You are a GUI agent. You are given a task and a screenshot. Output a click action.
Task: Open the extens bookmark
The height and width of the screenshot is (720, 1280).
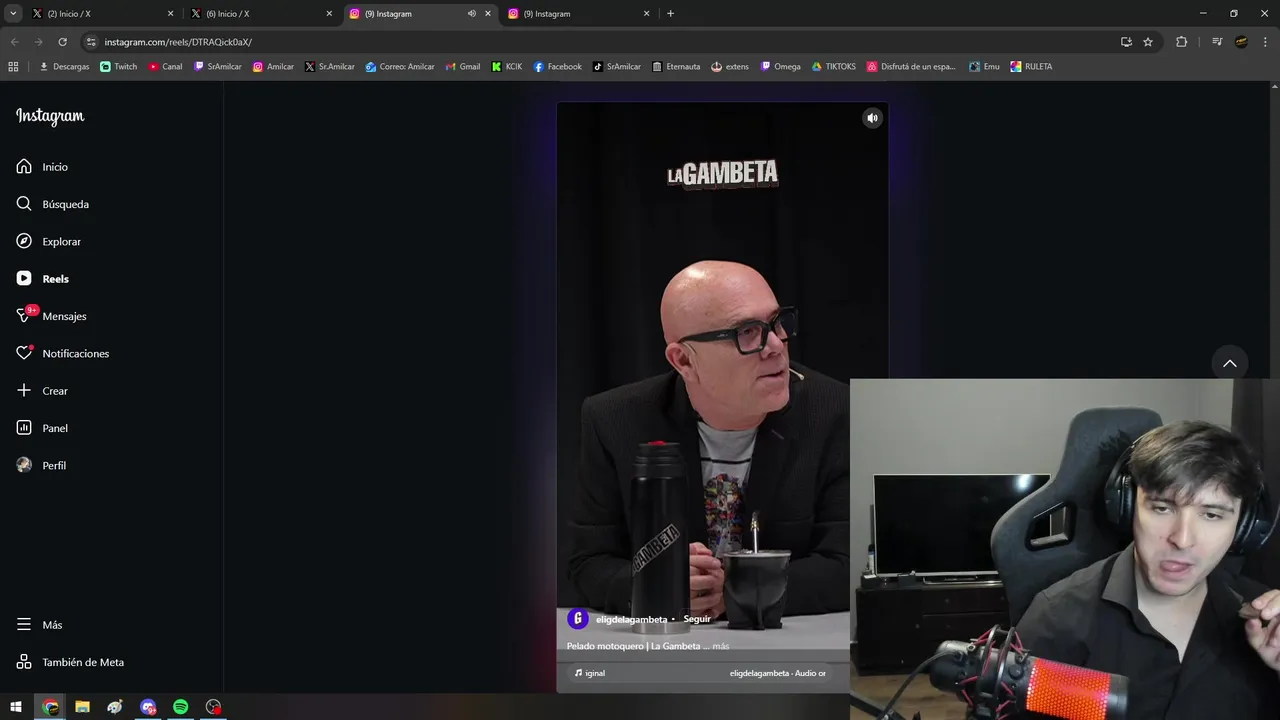coord(730,67)
